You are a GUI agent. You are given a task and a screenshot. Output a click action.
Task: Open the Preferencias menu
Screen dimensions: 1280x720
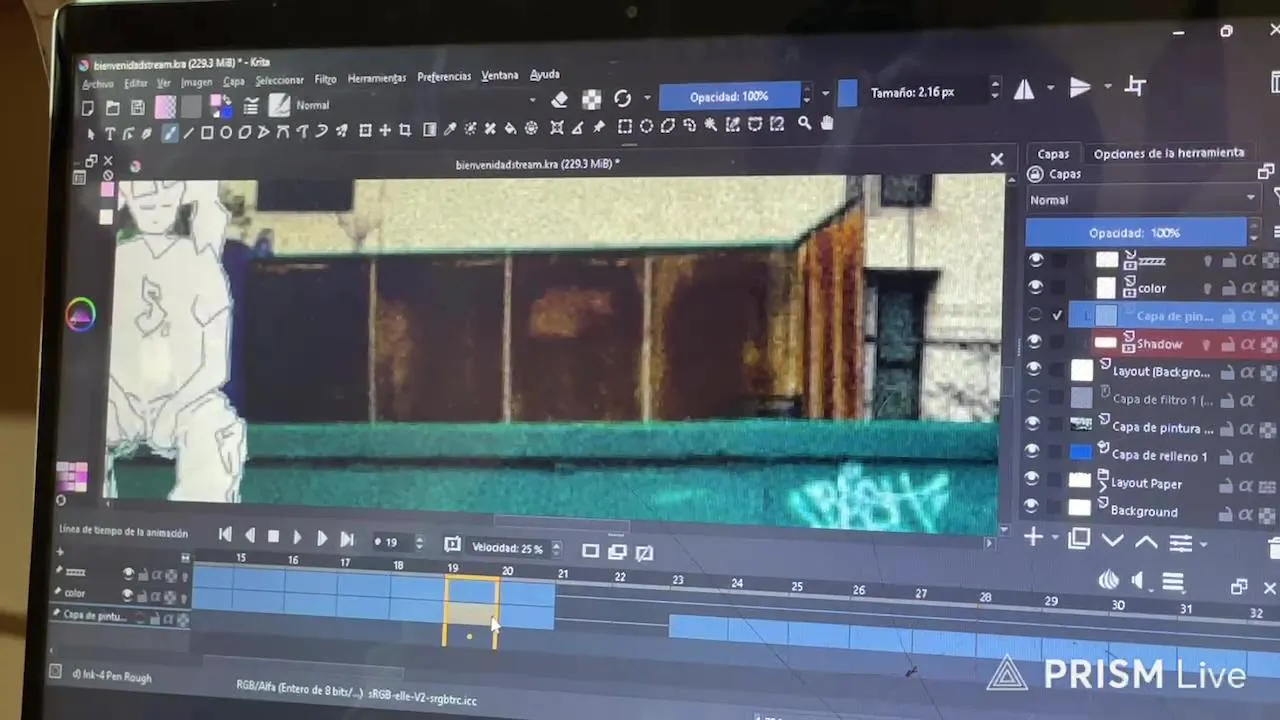(444, 77)
